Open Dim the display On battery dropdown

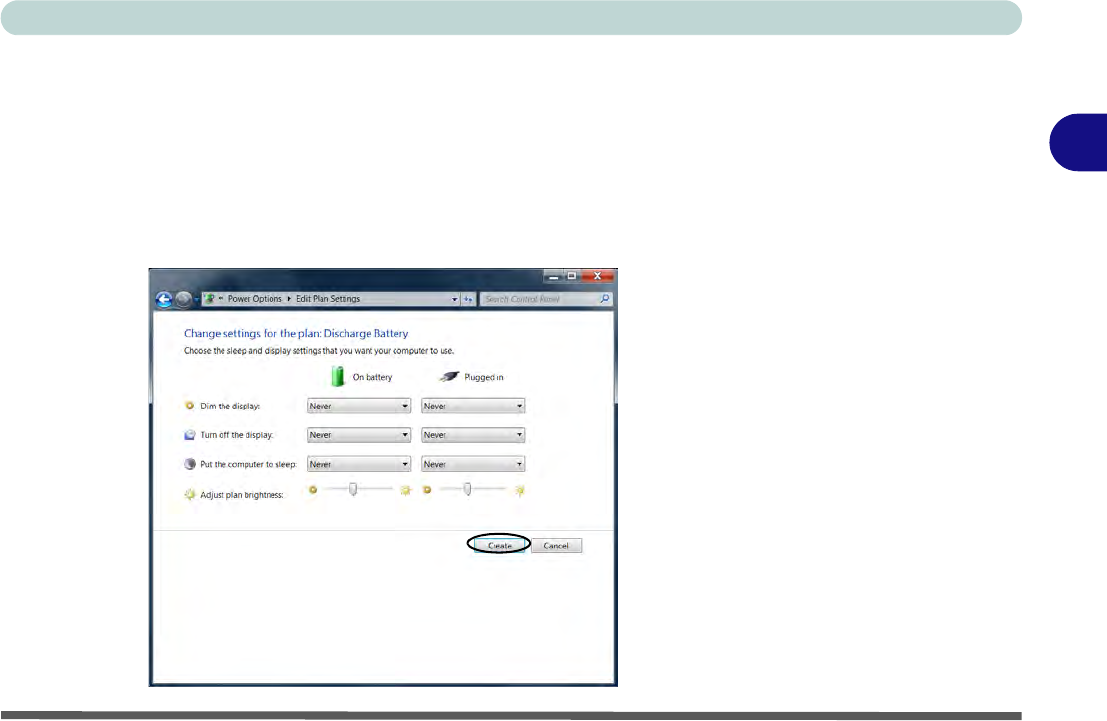pyautogui.click(x=359, y=406)
